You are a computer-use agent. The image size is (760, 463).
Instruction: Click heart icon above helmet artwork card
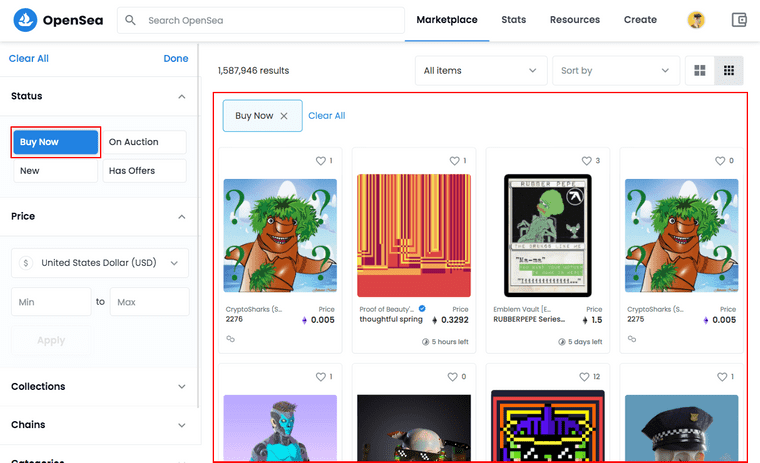tap(452, 377)
